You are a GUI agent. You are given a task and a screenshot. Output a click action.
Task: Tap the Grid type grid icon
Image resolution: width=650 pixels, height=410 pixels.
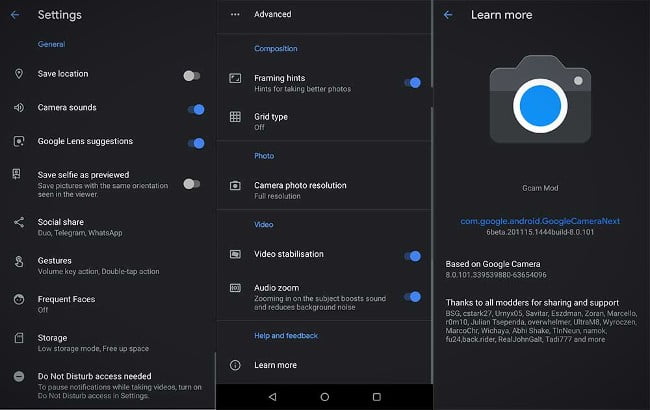pyautogui.click(x=235, y=117)
